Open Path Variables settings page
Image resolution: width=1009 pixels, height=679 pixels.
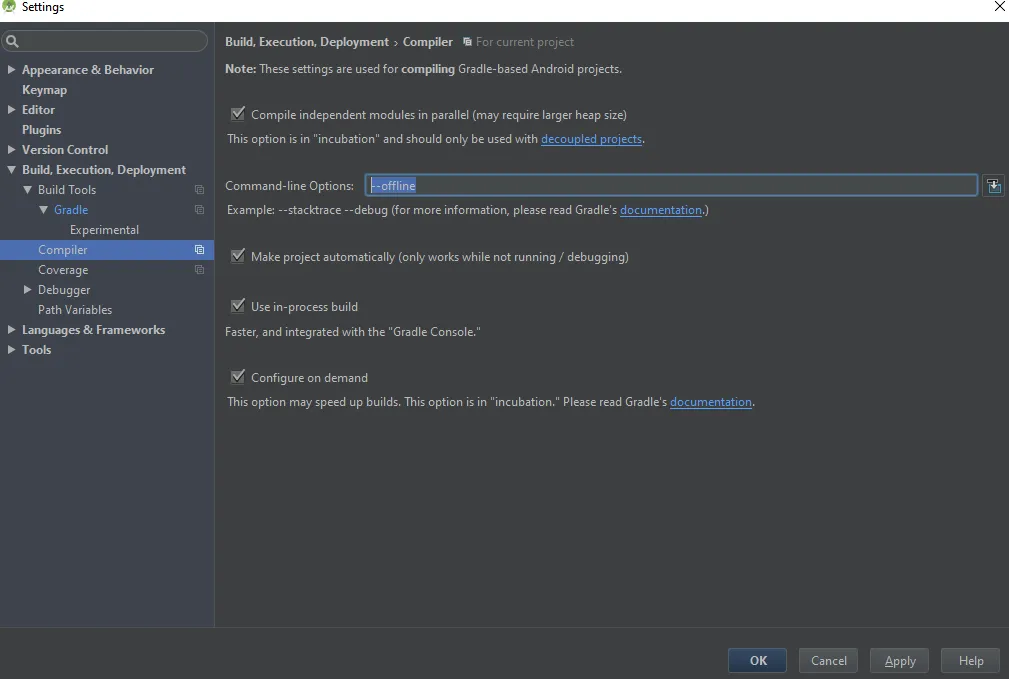[x=75, y=310]
